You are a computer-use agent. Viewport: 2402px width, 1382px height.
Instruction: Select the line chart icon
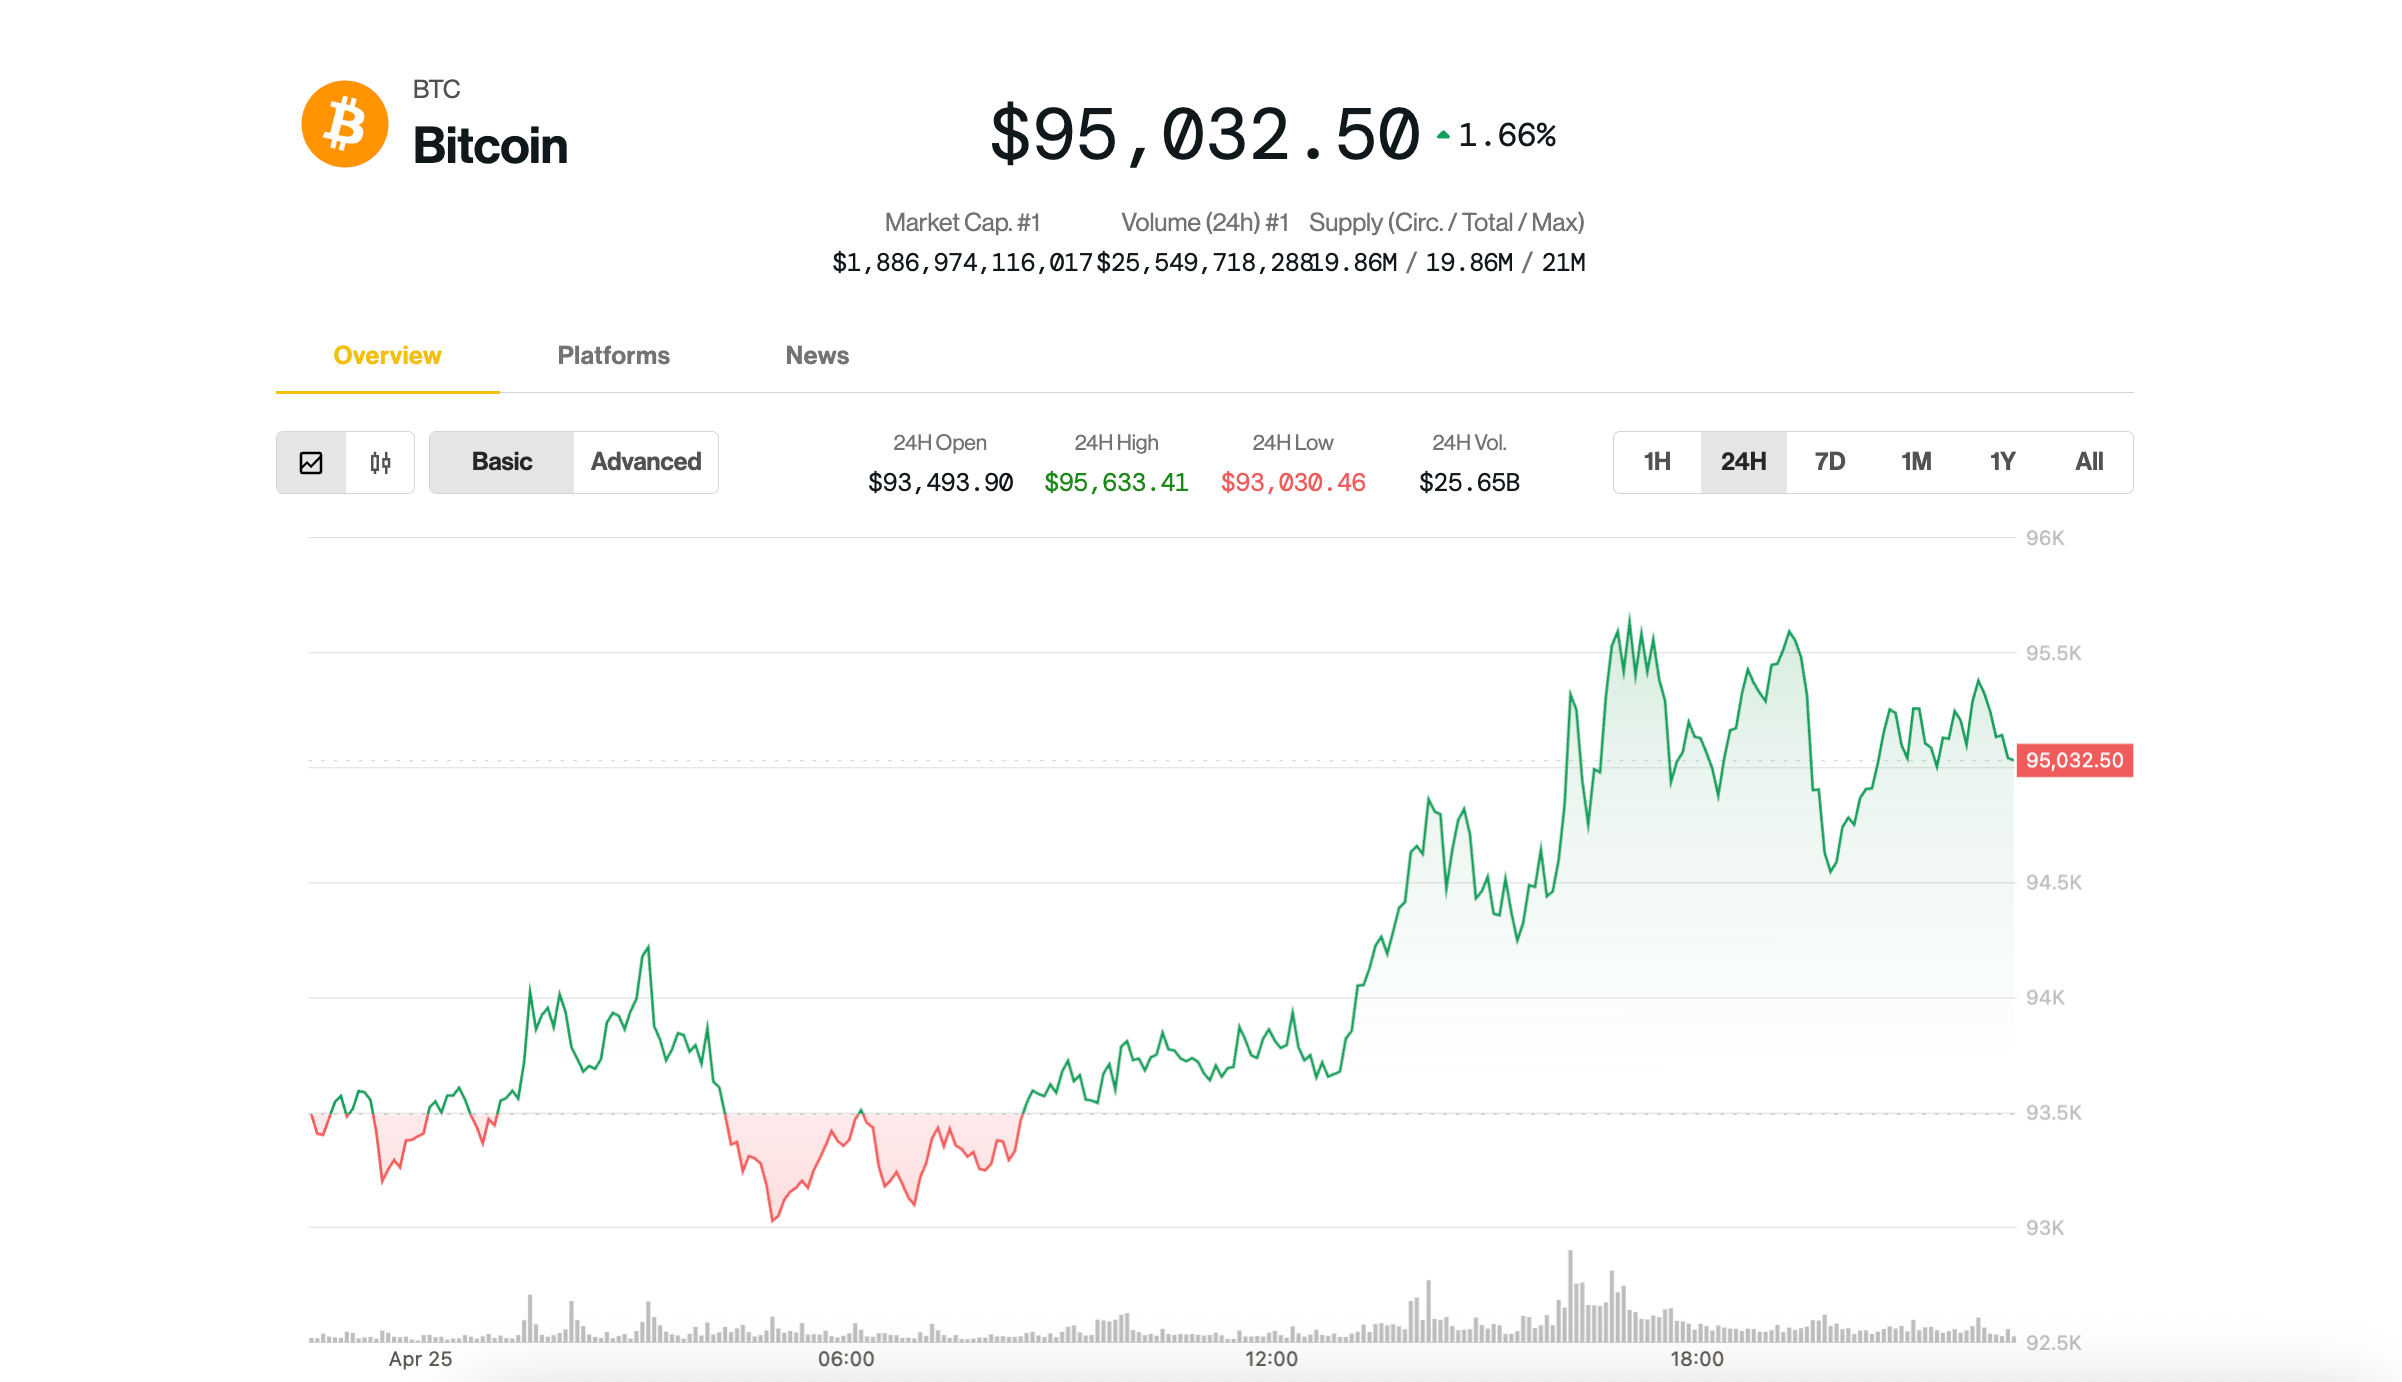coord(312,462)
